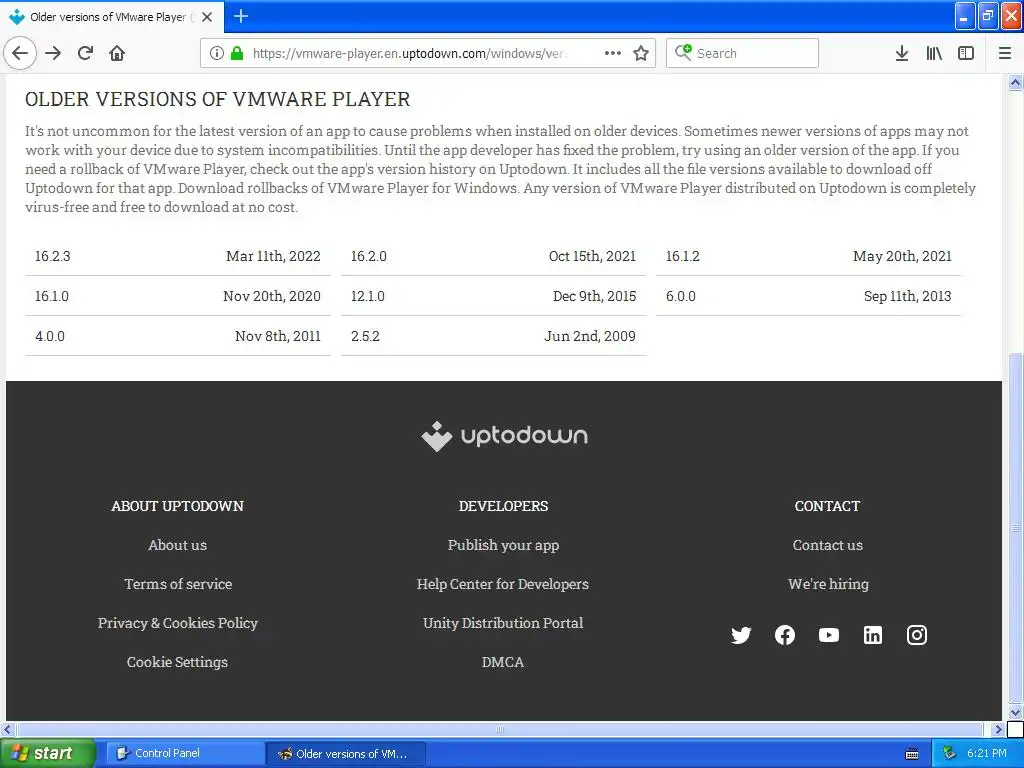Open the About us link
The image size is (1024, 768).
tap(178, 545)
